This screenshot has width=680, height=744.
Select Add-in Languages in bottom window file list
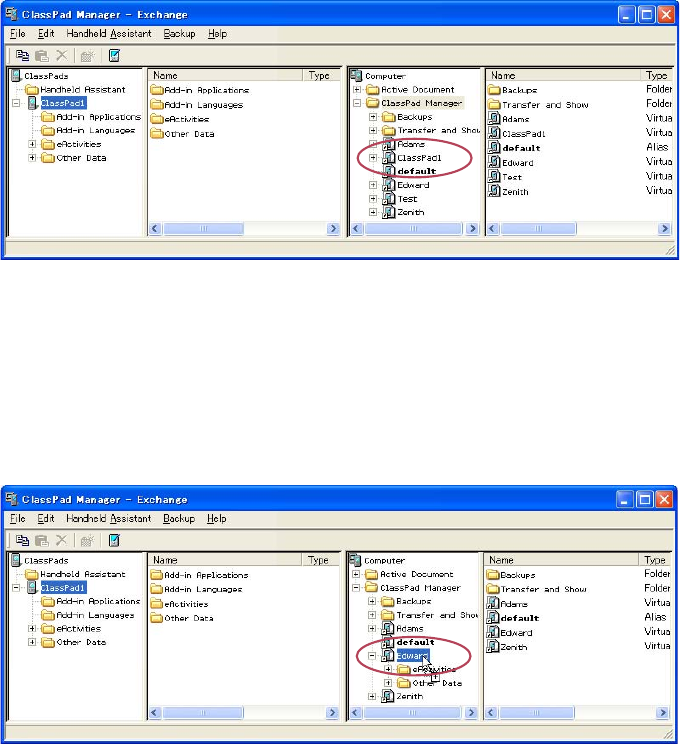[203, 589]
